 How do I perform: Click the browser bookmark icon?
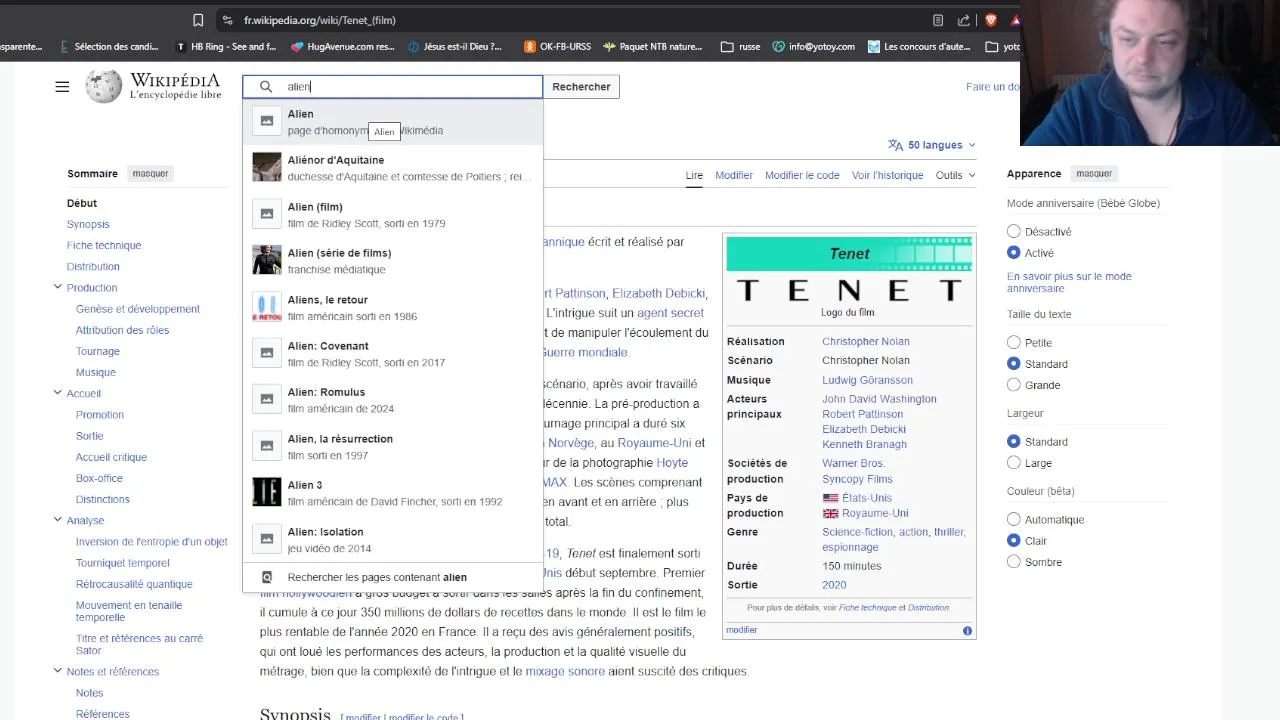(x=198, y=20)
